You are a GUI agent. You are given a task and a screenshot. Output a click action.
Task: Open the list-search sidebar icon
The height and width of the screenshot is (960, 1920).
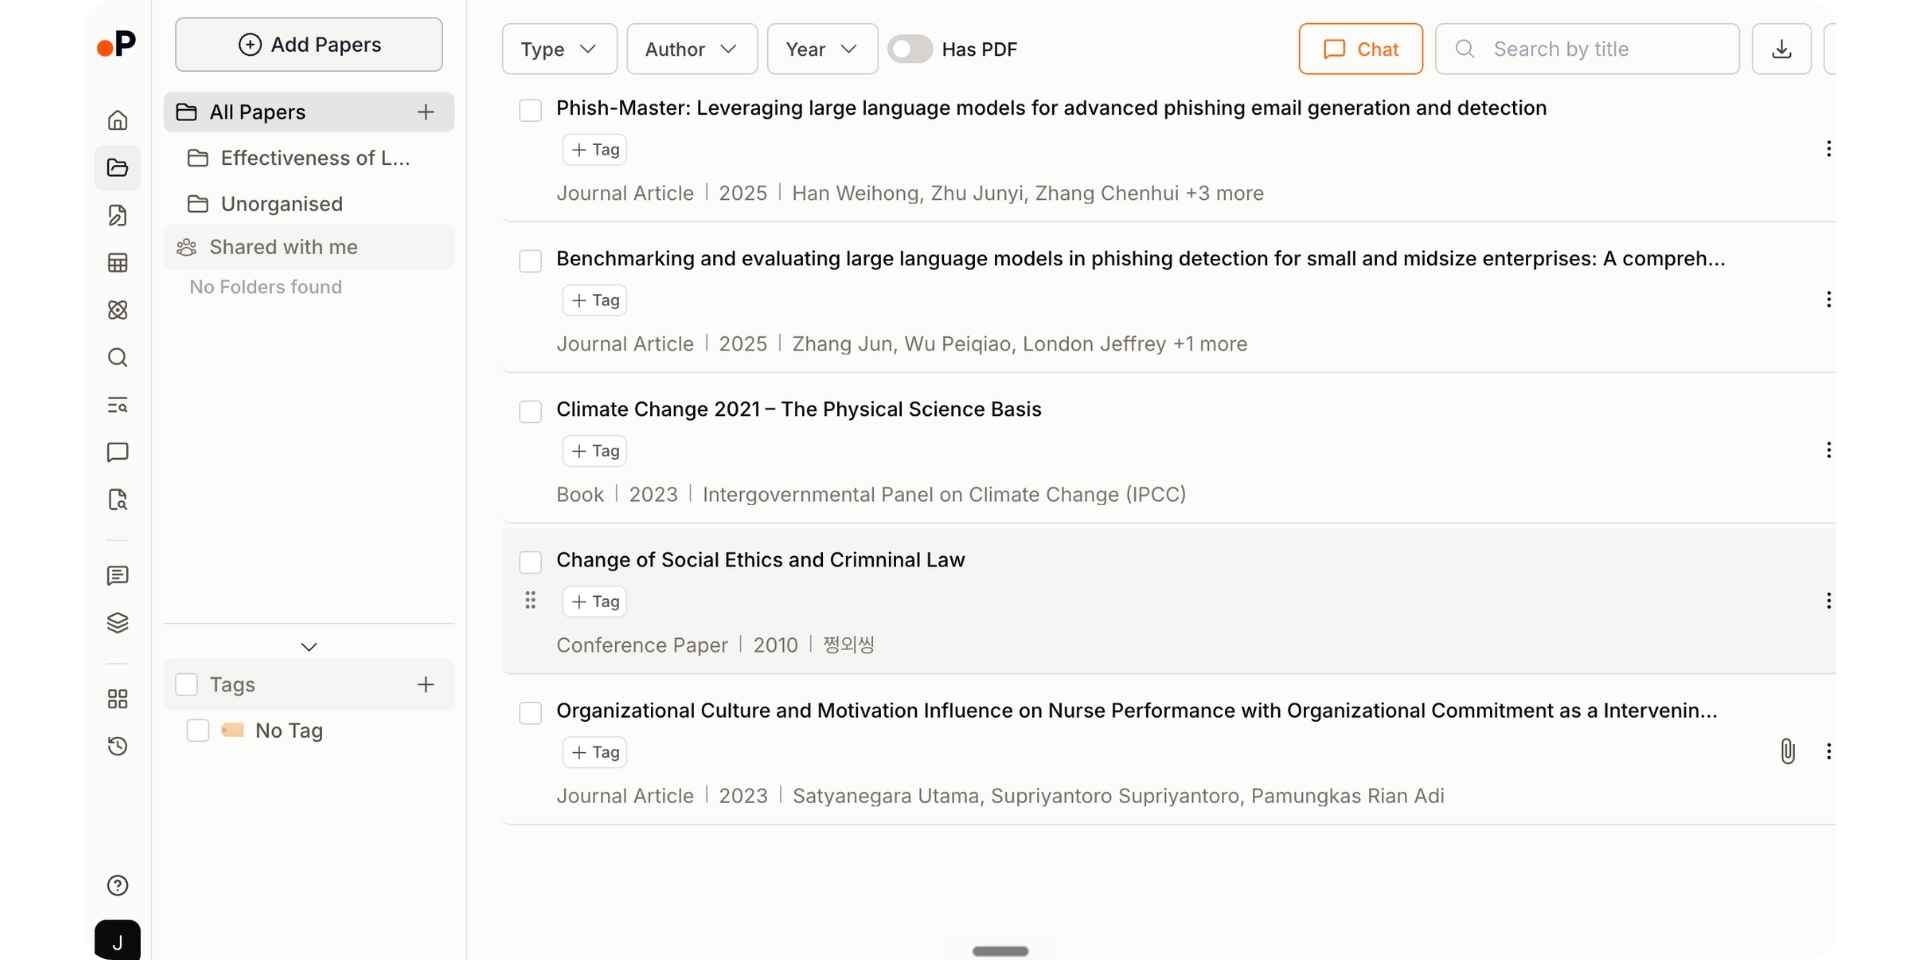pos(117,405)
